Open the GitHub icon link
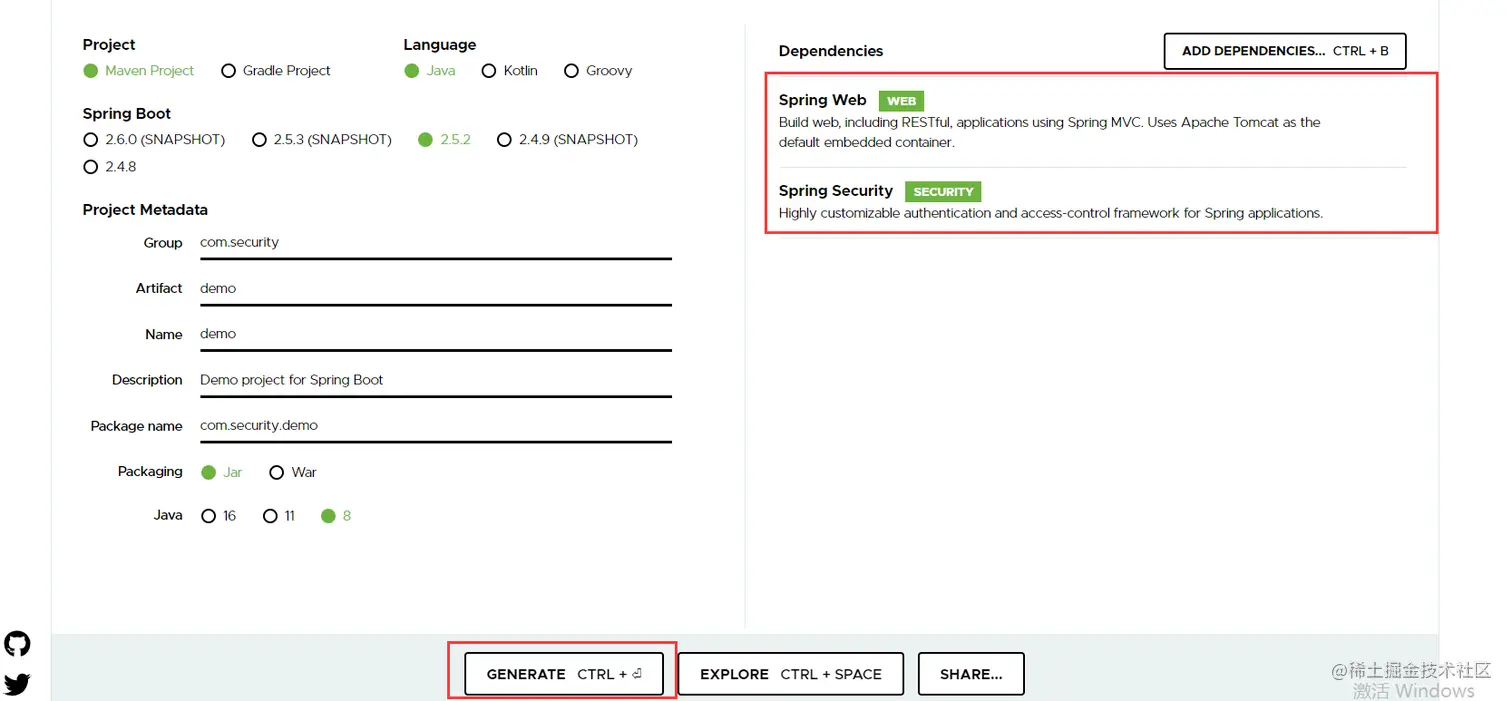The image size is (1512, 701). point(17,644)
